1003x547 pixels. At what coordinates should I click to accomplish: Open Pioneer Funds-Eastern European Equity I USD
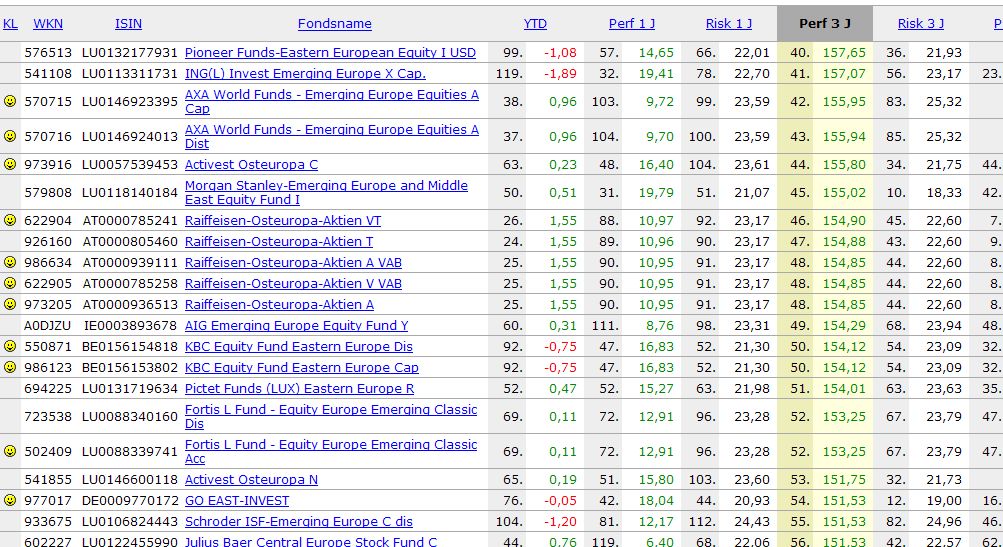(330, 52)
